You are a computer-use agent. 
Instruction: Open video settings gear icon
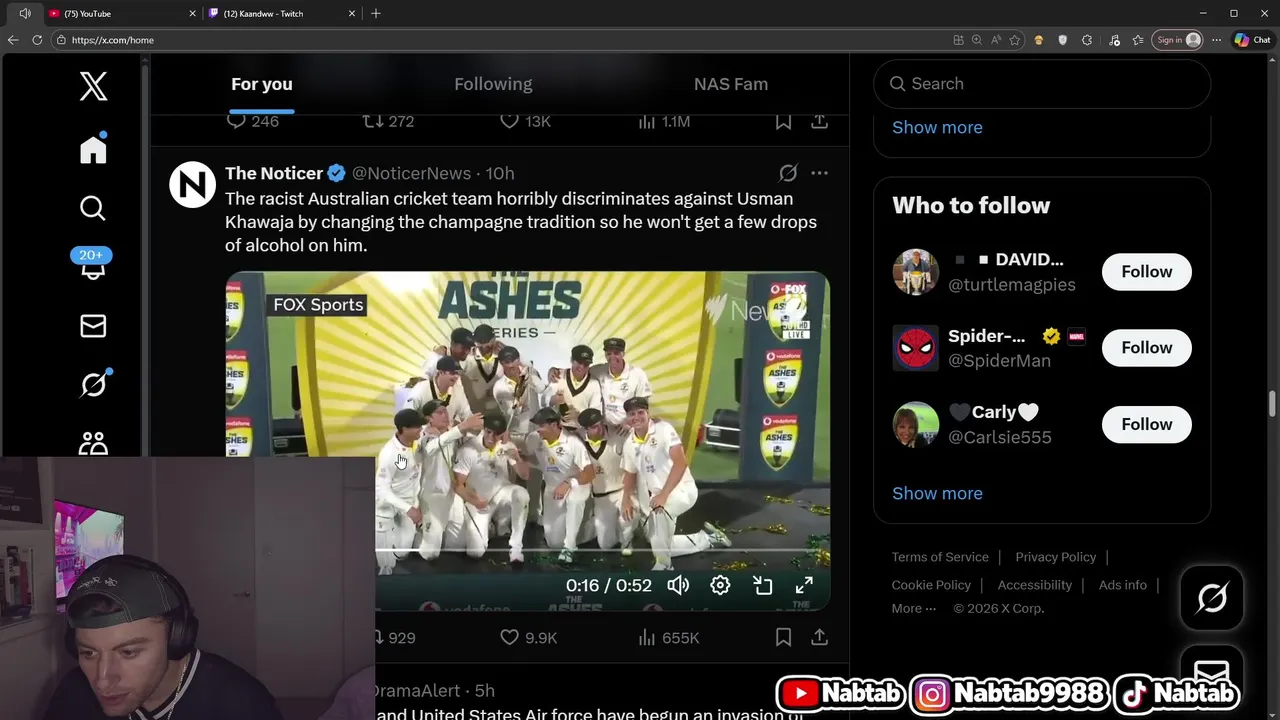tap(720, 585)
